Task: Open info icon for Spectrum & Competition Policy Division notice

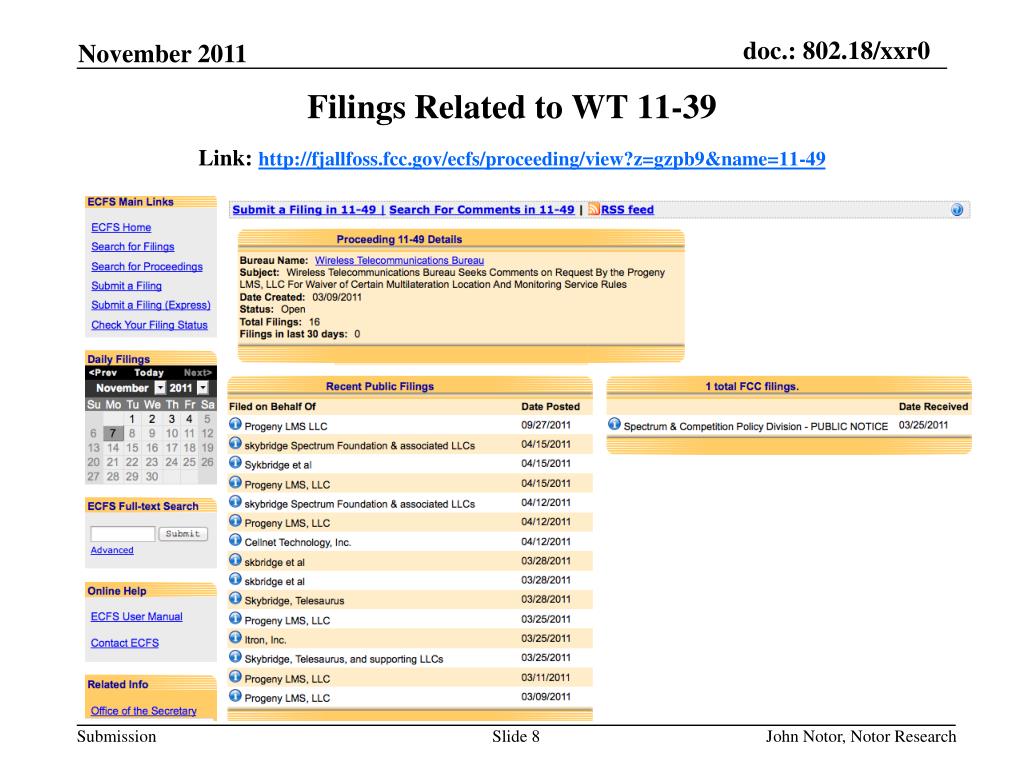Action: point(614,424)
